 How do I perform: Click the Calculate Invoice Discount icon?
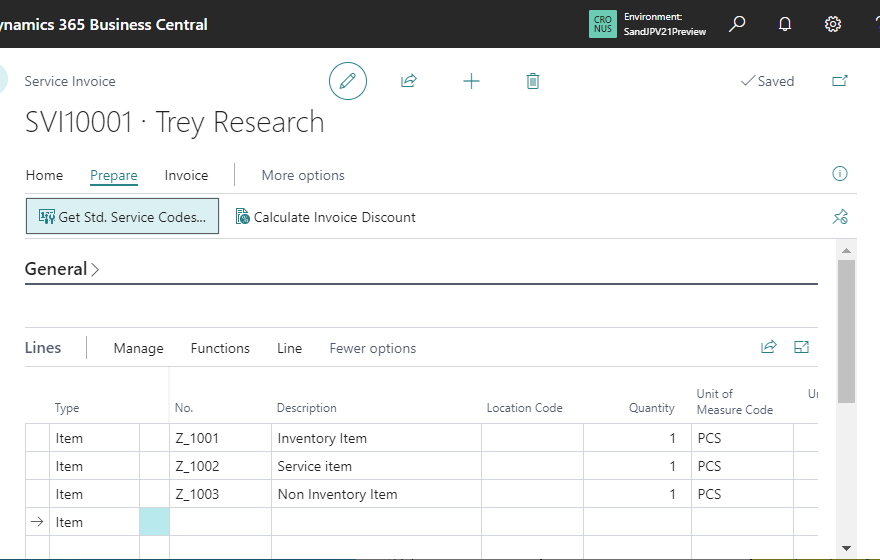click(242, 217)
